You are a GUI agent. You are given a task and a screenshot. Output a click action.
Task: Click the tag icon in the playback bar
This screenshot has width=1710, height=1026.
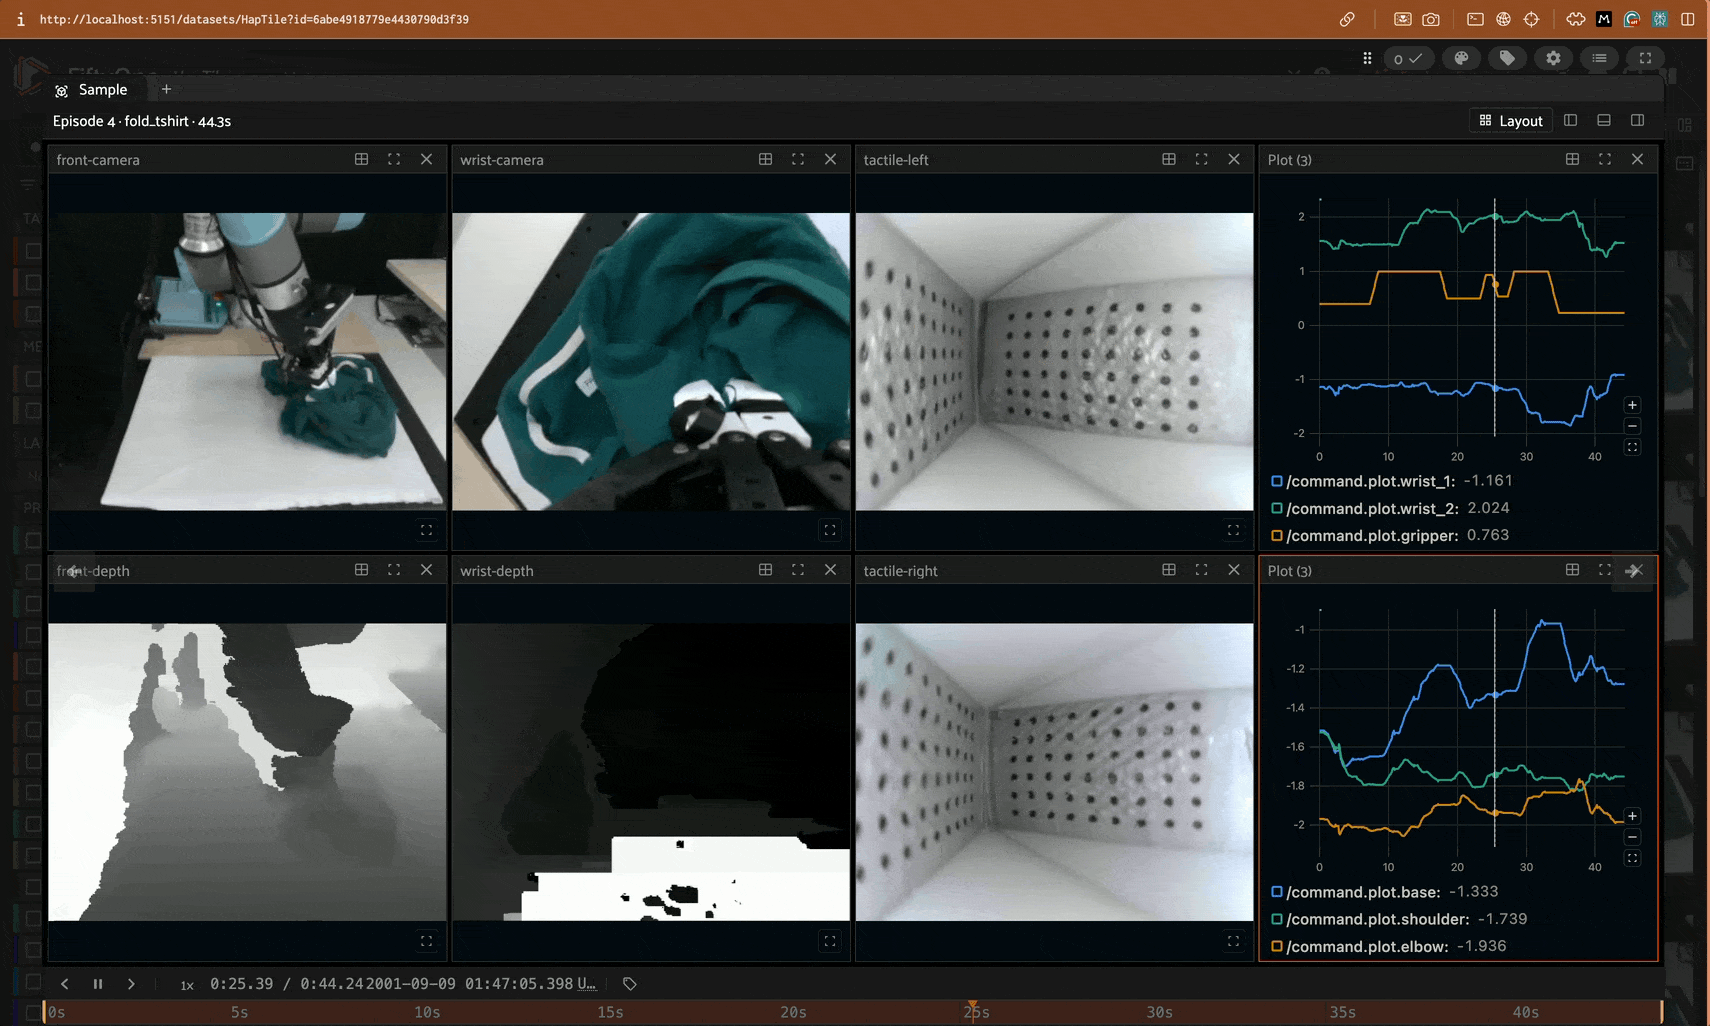click(x=630, y=984)
